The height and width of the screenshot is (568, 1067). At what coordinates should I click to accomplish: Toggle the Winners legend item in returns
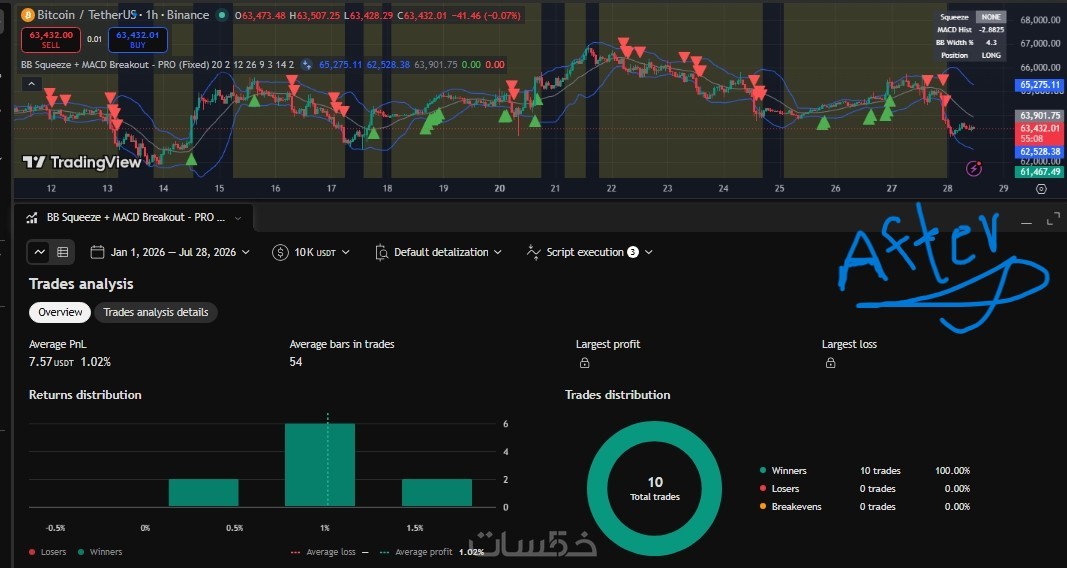[x=100, y=552]
